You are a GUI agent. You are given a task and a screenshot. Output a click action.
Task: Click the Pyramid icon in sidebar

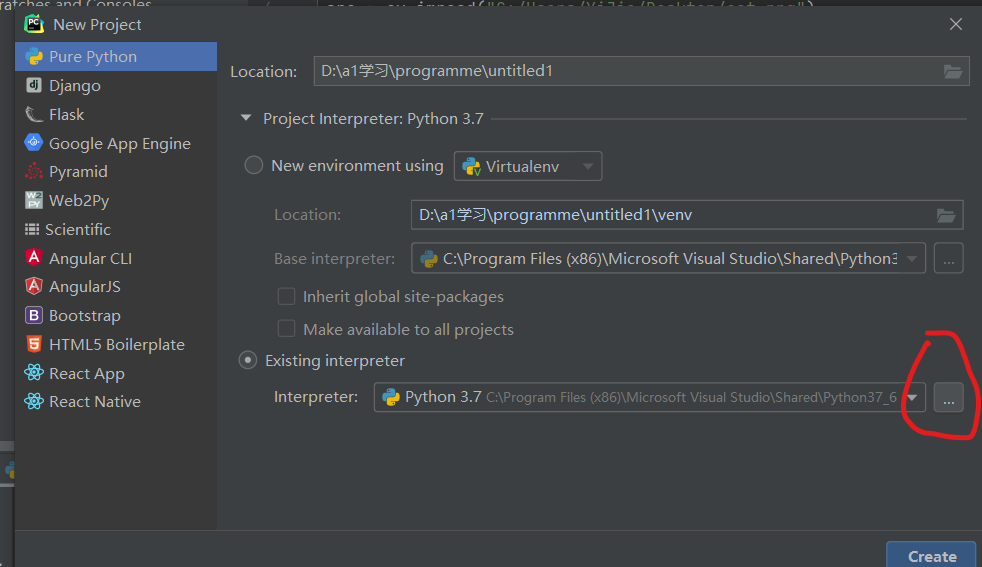[x=34, y=171]
